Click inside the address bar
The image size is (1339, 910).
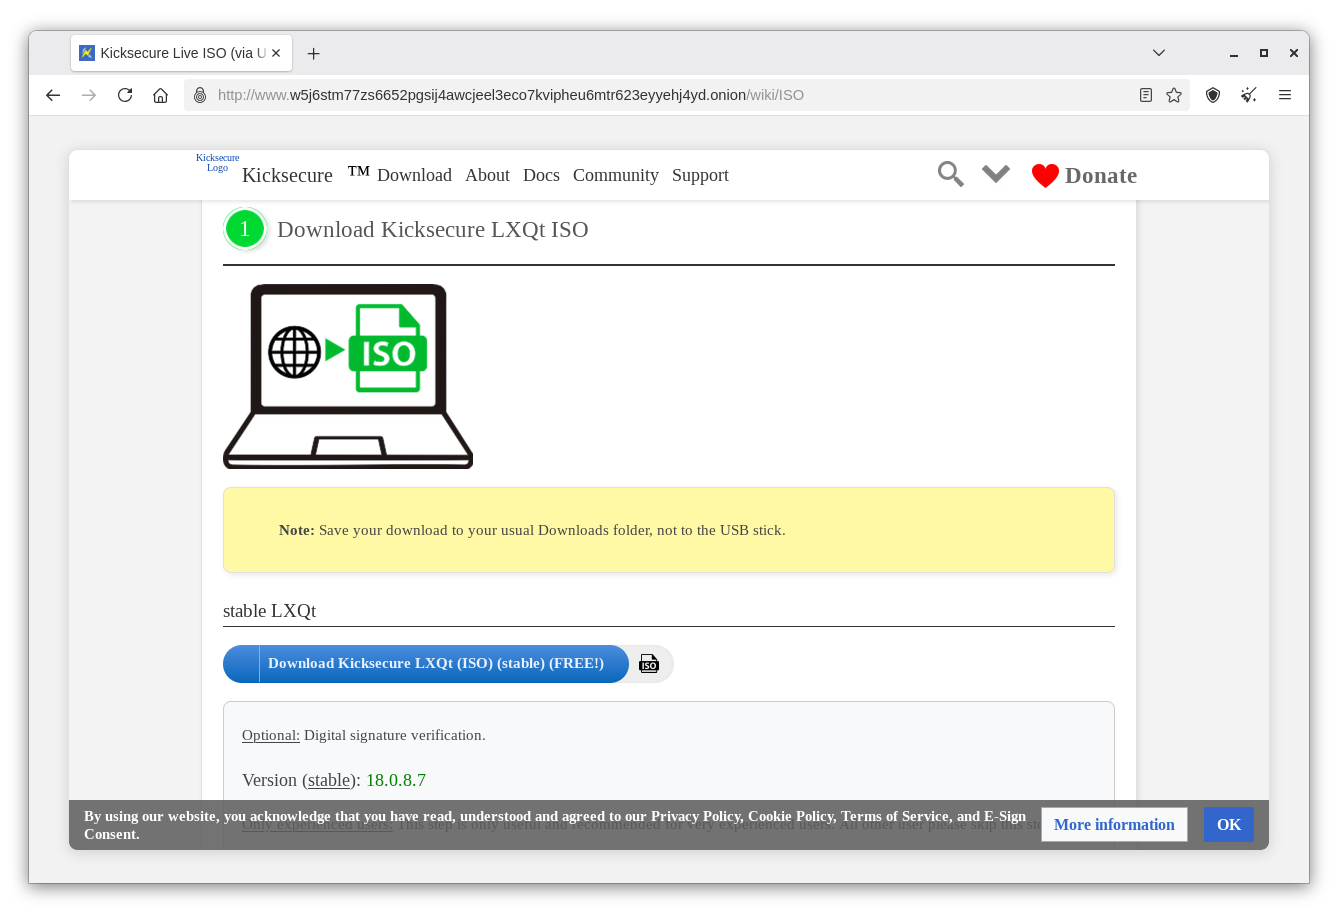[600, 94]
